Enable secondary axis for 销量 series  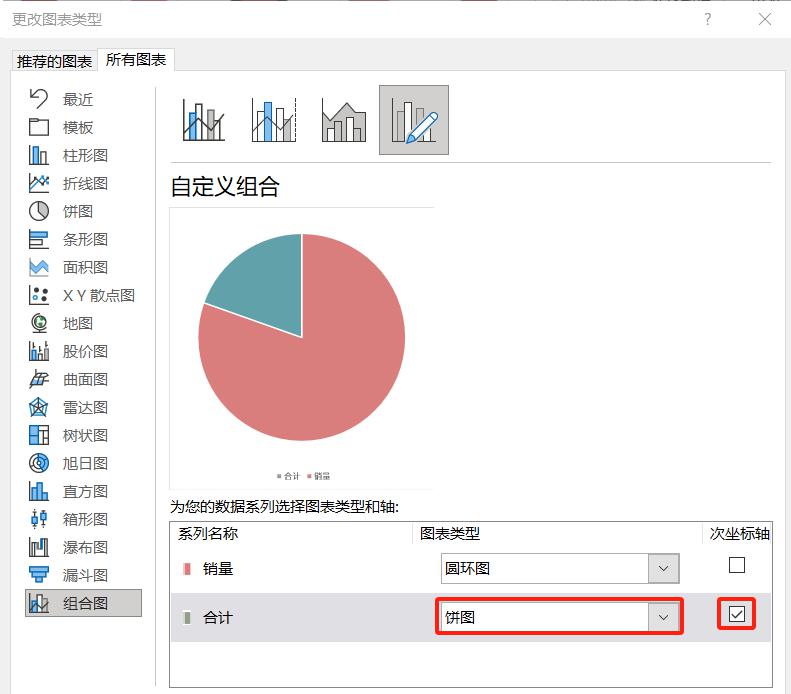(737, 565)
